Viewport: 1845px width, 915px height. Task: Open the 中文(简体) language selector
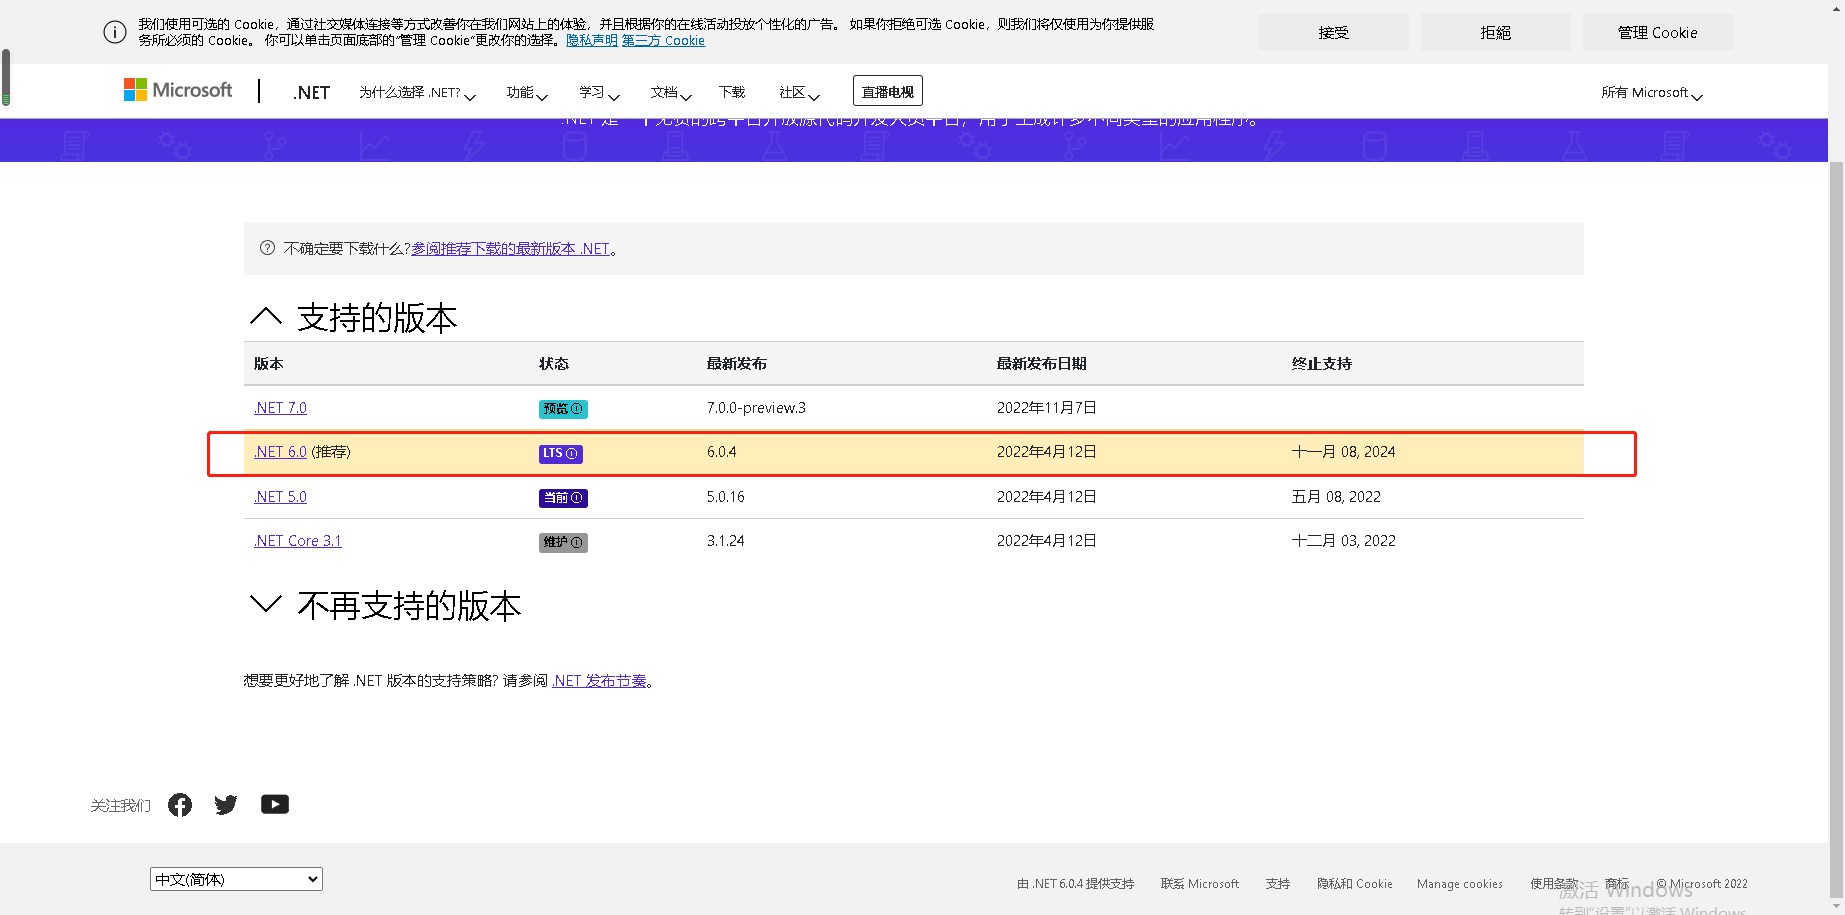(x=236, y=878)
